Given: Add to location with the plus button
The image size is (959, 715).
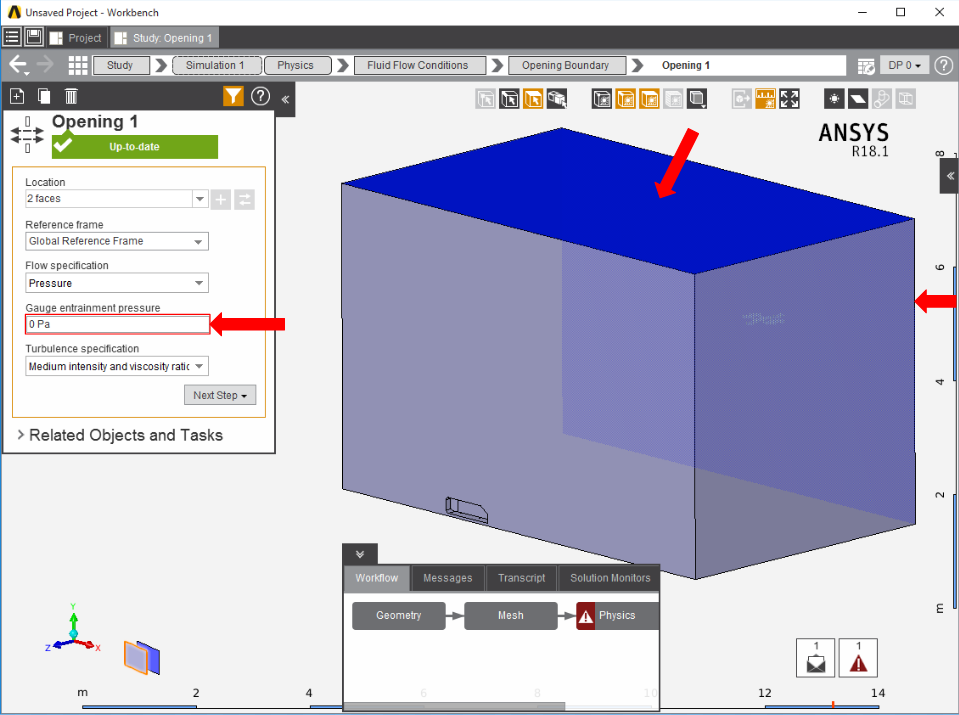Looking at the screenshot, I should 221,199.
